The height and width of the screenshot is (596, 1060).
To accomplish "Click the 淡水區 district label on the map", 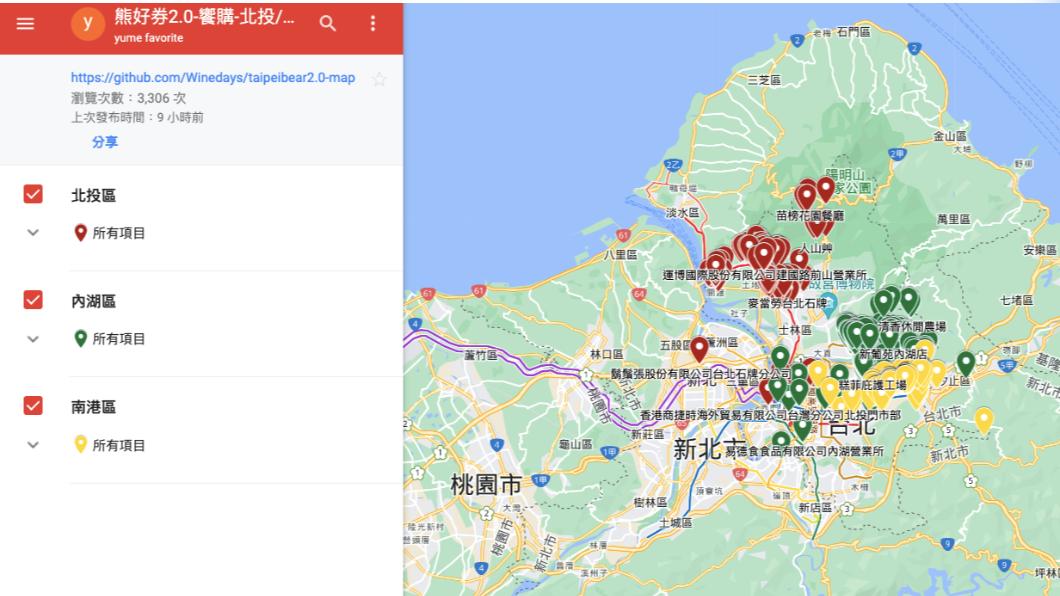I will point(682,213).
